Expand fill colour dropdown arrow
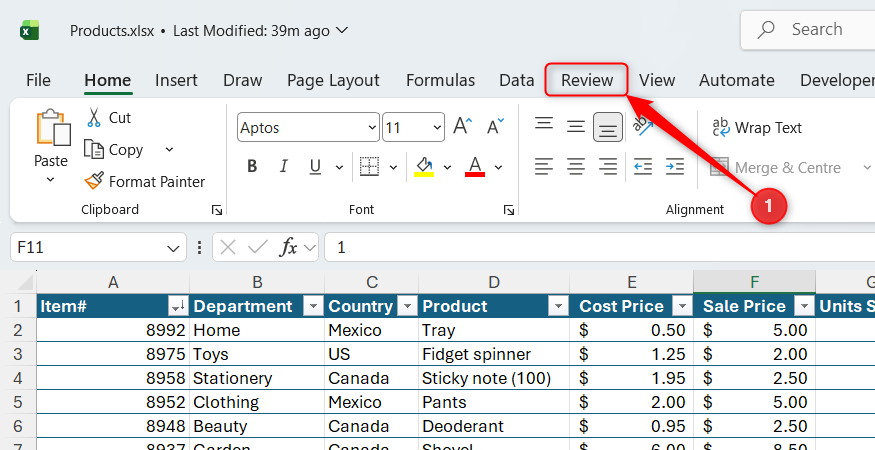This screenshot has width=875, height=450. tap(447, 167)
